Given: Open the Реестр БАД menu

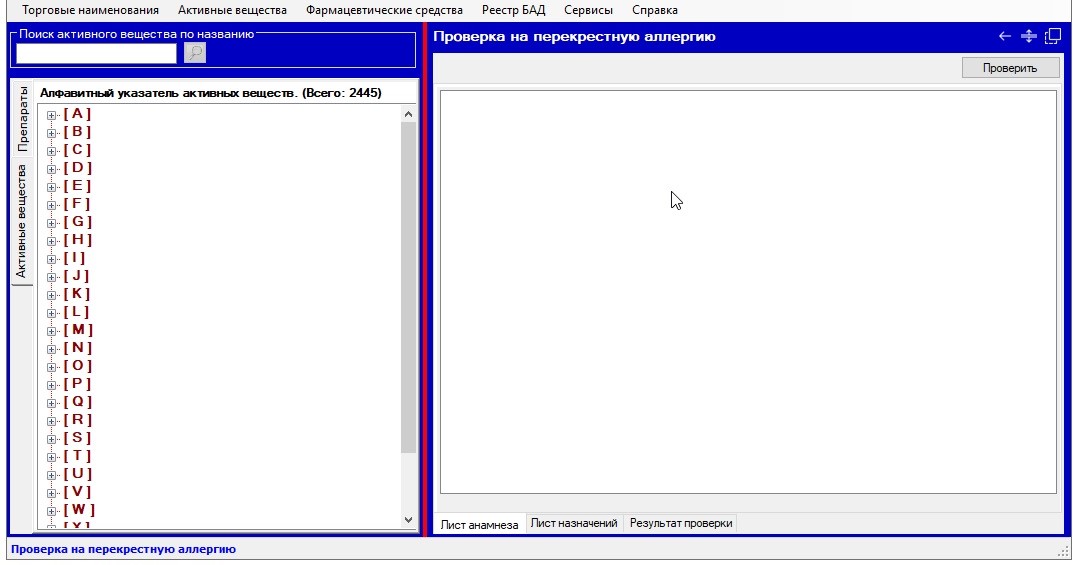Looking at the screenshot, I should [513, 10].
